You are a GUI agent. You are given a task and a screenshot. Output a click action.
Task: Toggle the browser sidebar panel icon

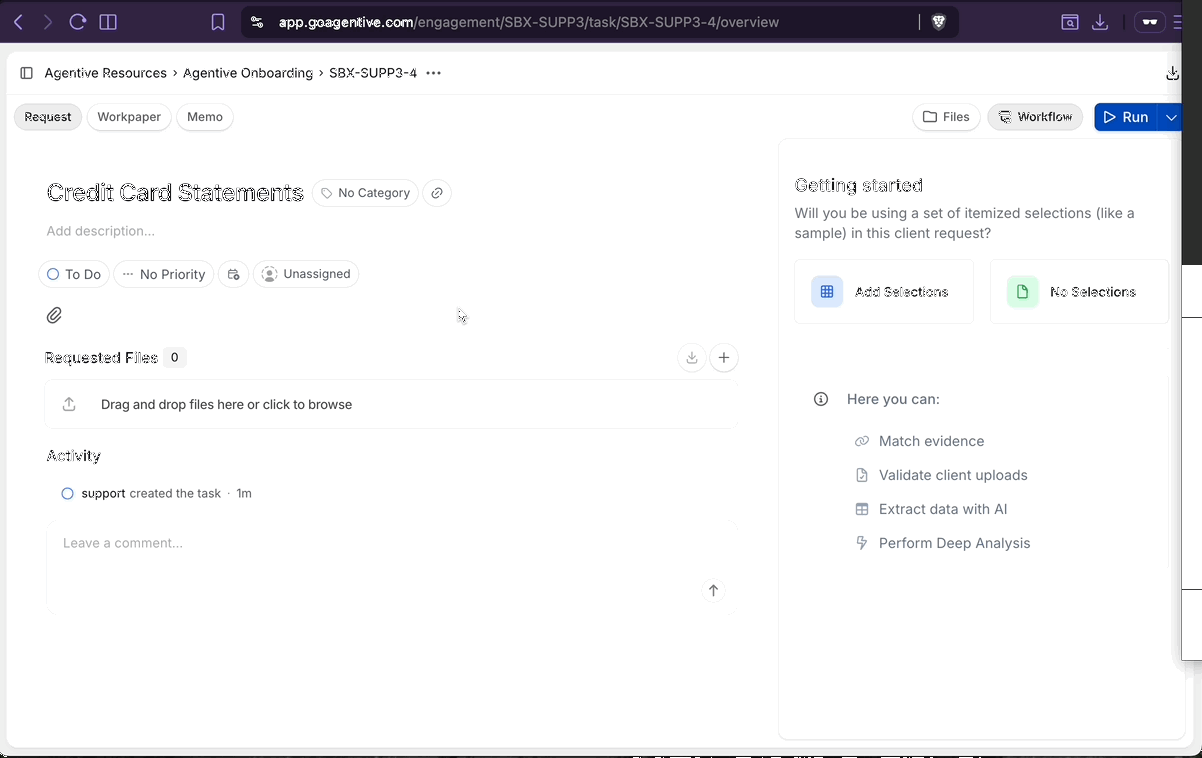coord(108,22)
